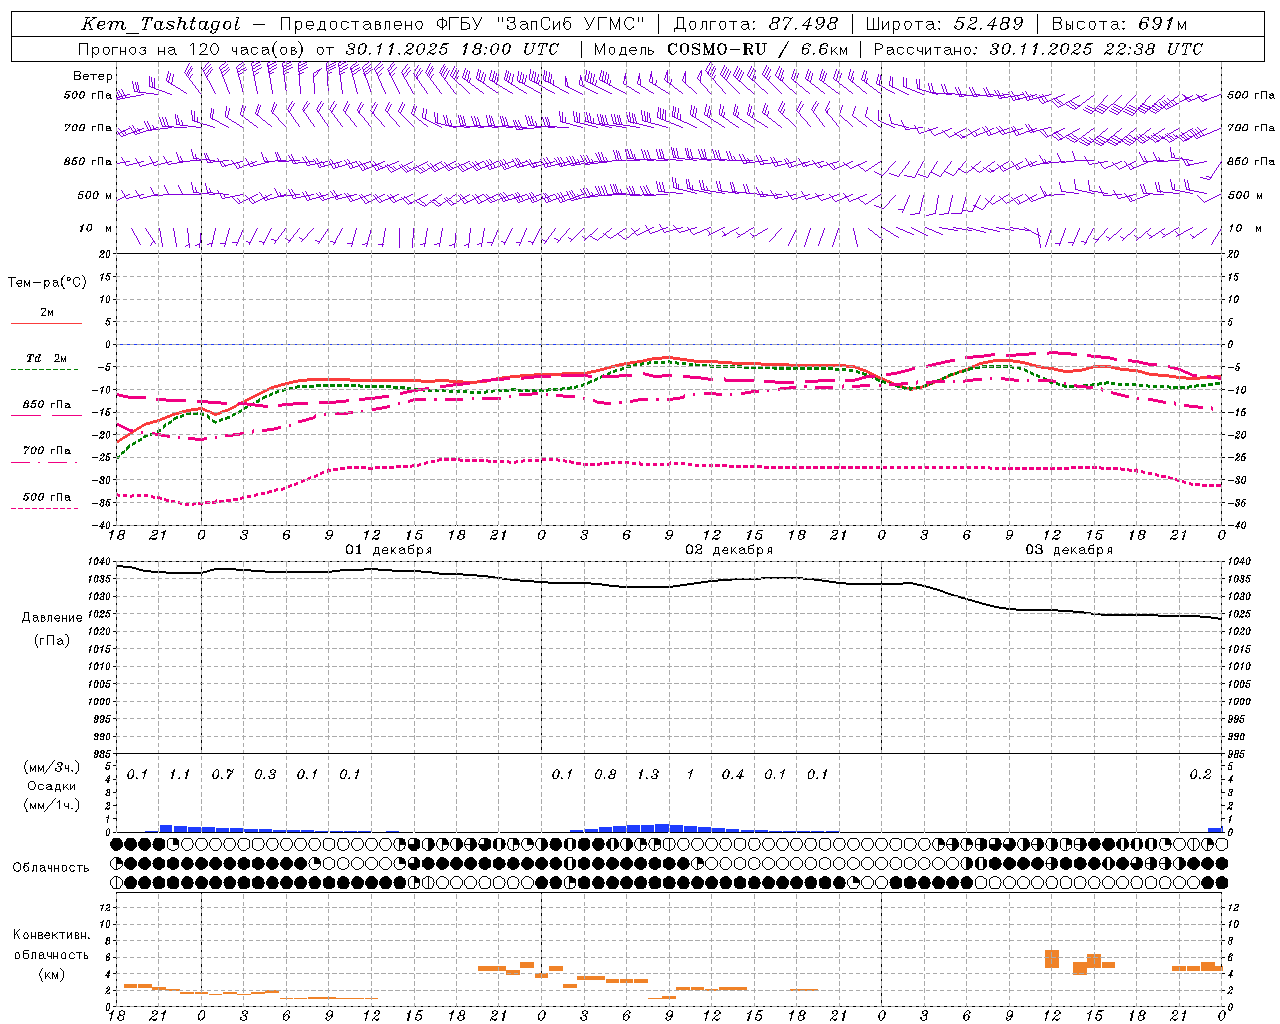Select the Прогноз на 120 часа(ов) text

click(x=192, y=49)
